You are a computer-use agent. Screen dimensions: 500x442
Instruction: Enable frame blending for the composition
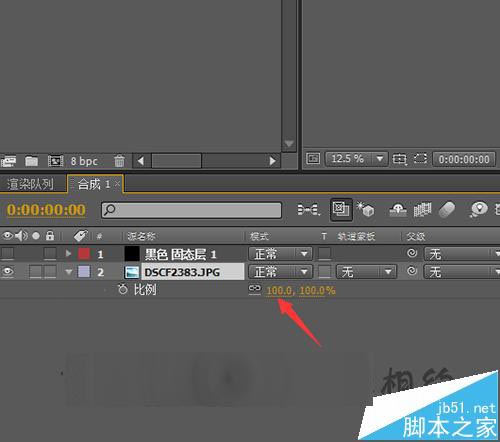(422, 210)
